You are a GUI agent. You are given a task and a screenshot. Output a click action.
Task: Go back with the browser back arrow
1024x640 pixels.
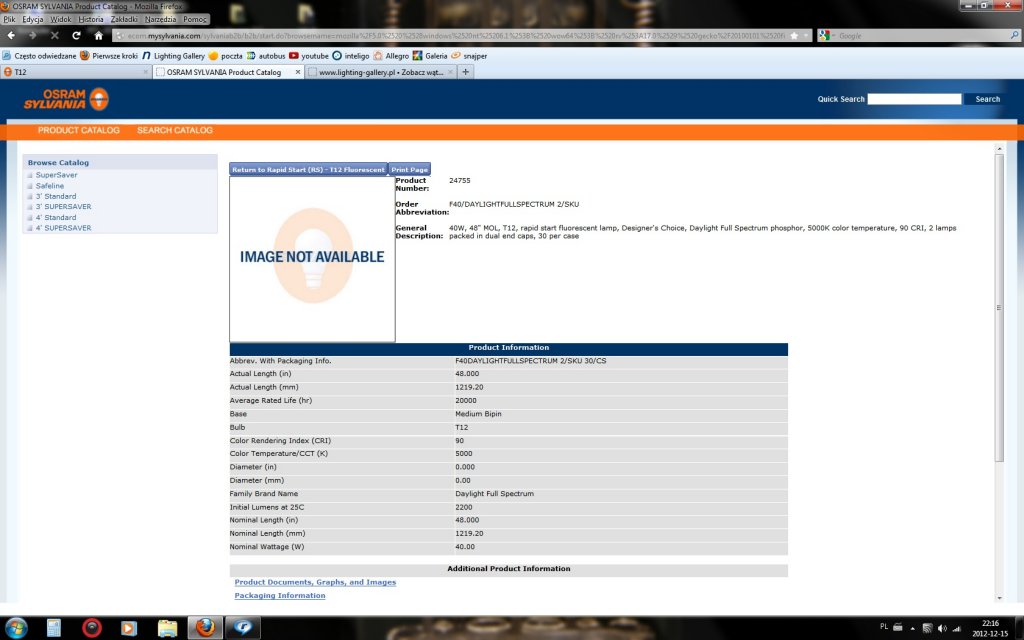point(11,35)
